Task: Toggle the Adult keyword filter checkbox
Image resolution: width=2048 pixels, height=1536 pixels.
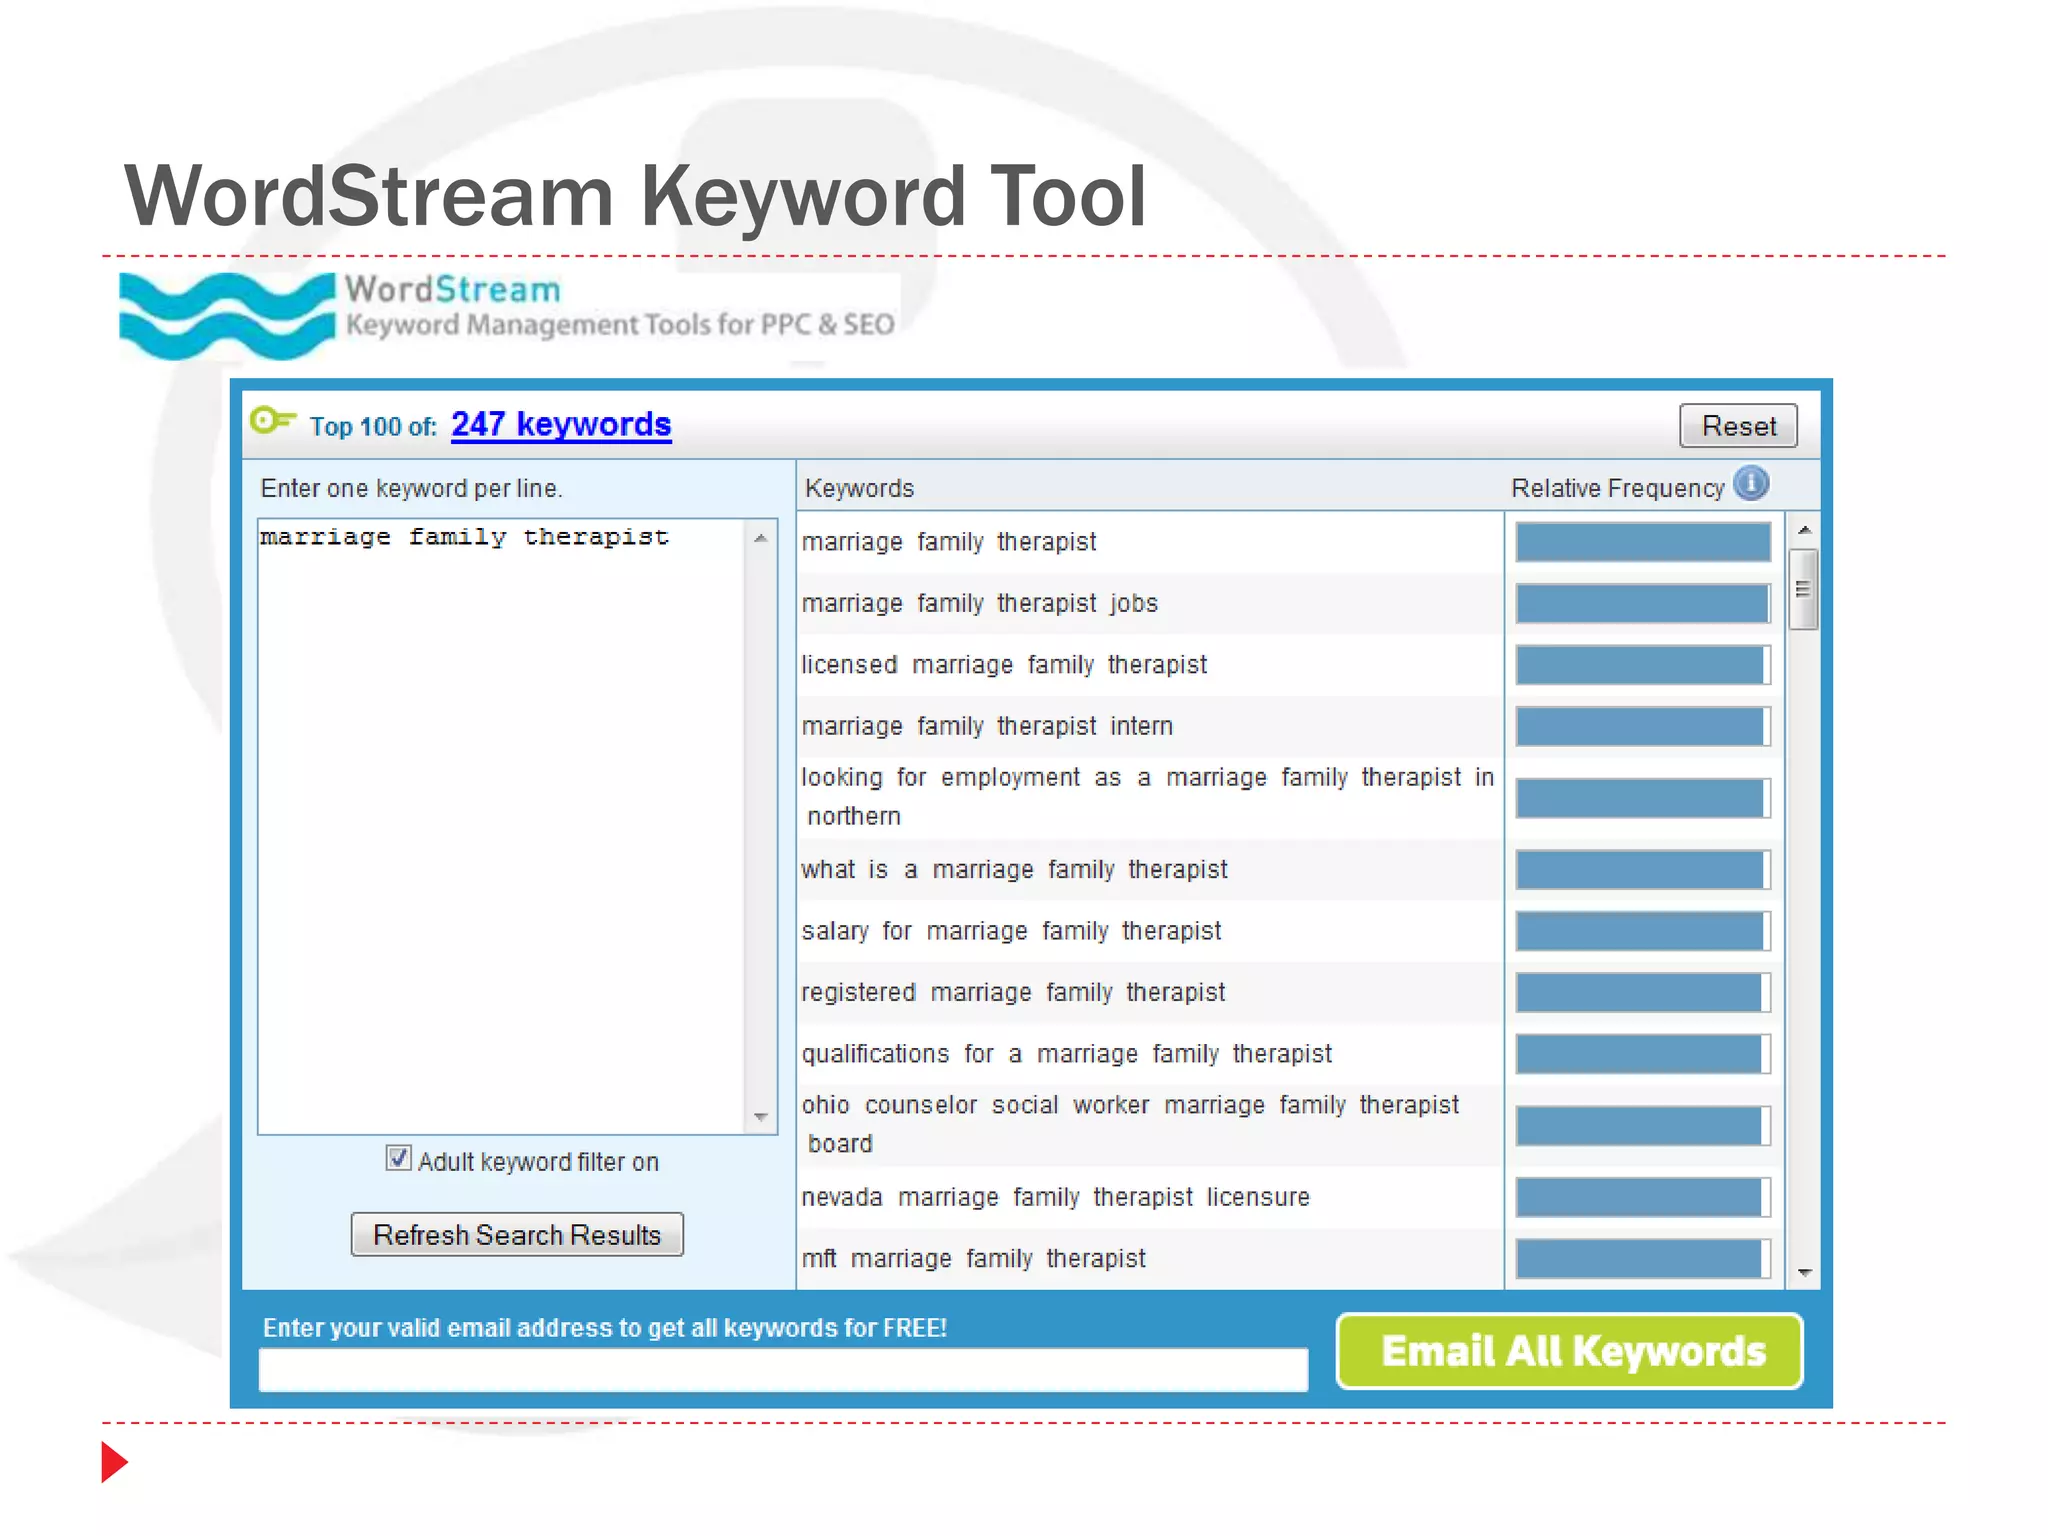Action: pos(398,1158)
